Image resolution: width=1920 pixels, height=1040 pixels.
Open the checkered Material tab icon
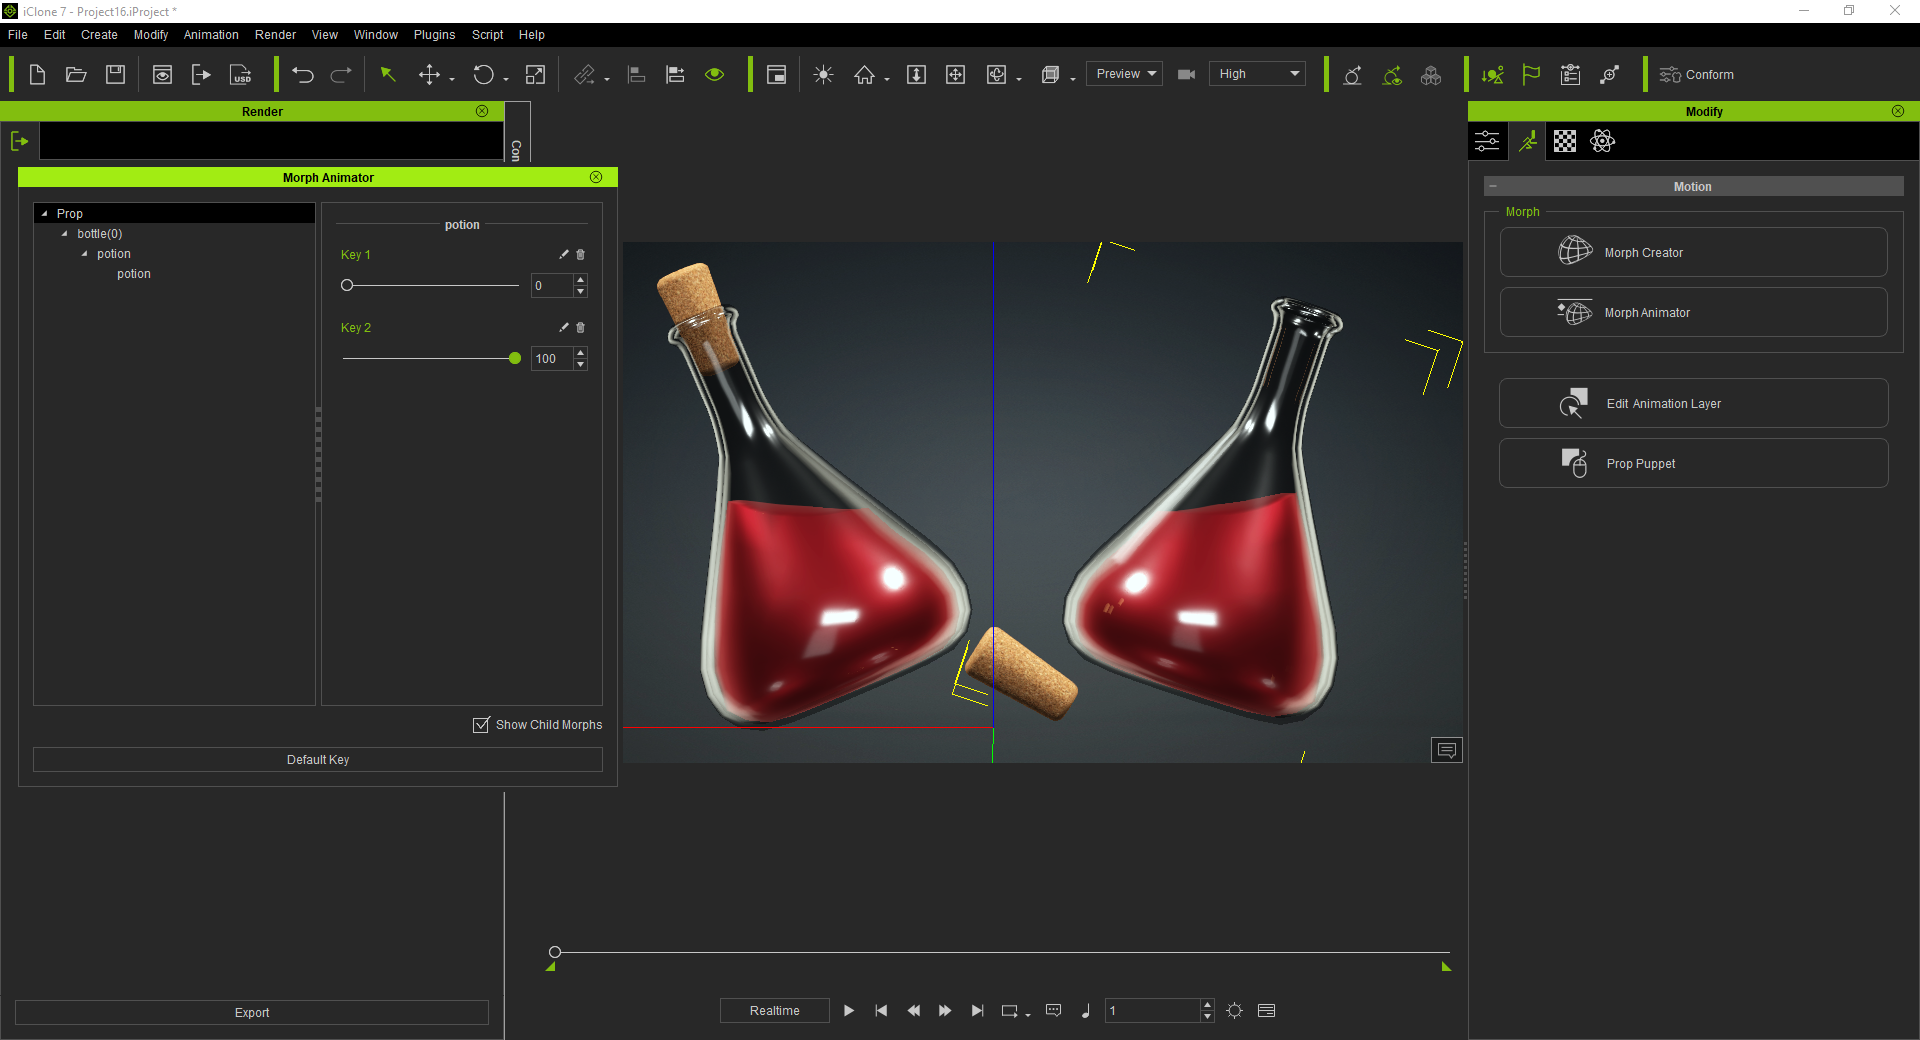tap(1565, 141)
